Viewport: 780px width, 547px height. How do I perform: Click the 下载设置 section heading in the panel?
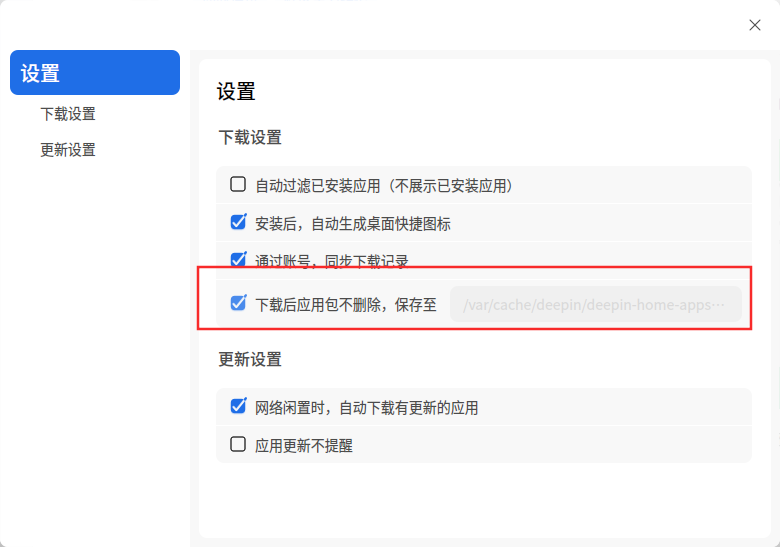coord(250,137)
